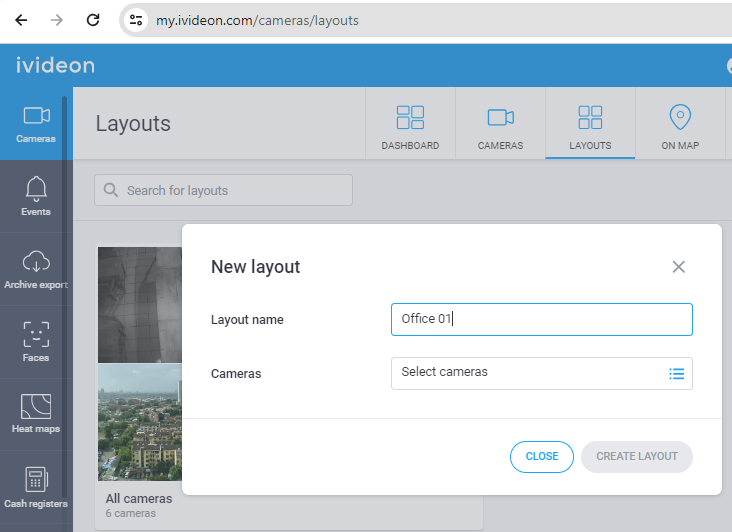The height and width of the screenshot is (532, 732).
Task: Click the camera list icon in Cameras field
Action: click(x=676, y=373)
